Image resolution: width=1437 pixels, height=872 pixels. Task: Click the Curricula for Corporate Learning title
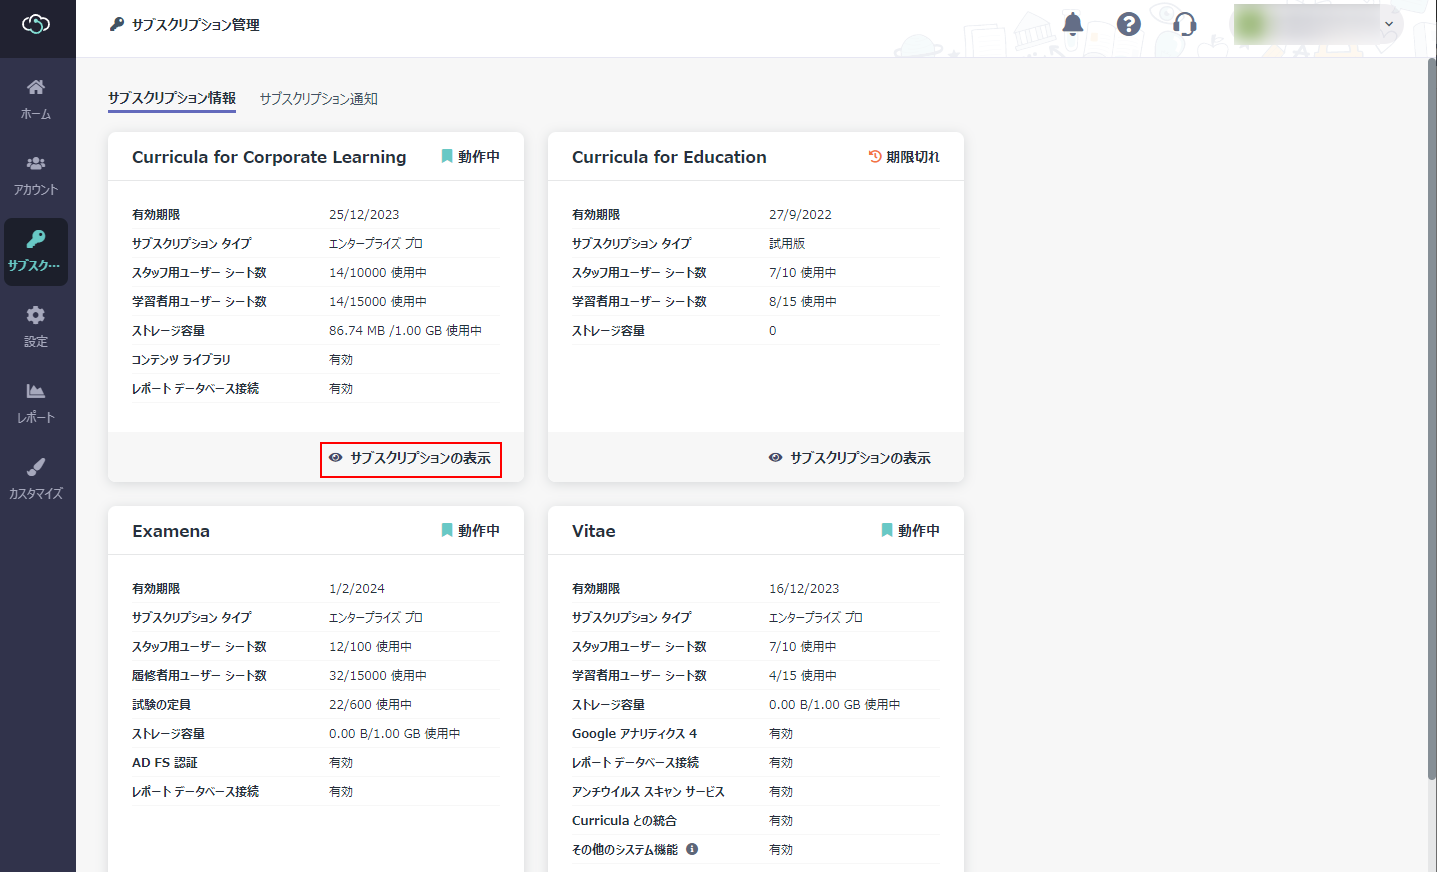269,157
